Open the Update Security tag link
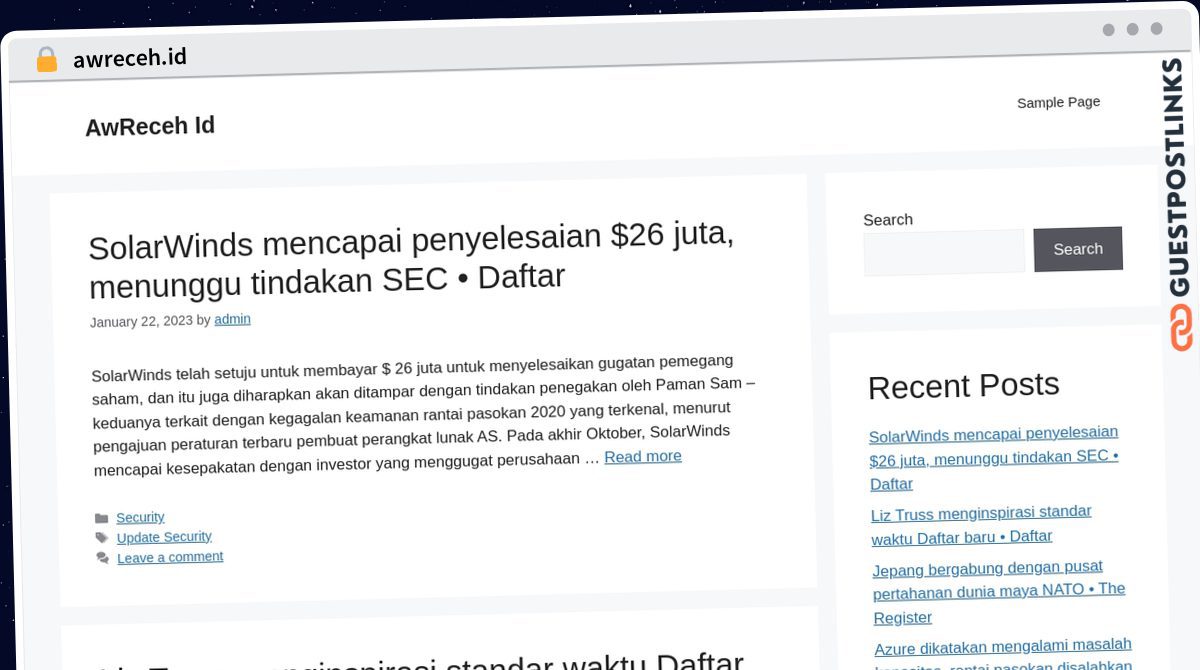Image resolution: width=1200 pixels, height=670 pixels. click(x=164, y=537)
